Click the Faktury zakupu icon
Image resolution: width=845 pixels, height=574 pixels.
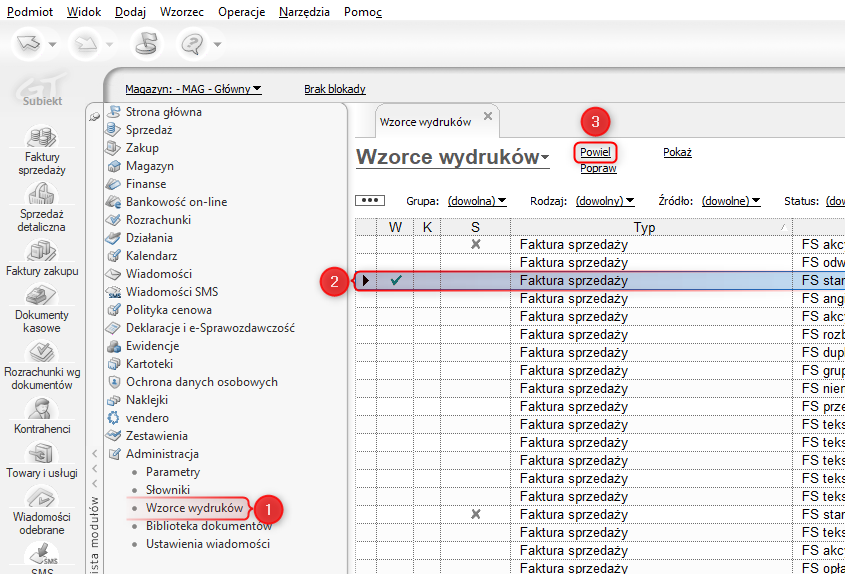click(40, 251)
